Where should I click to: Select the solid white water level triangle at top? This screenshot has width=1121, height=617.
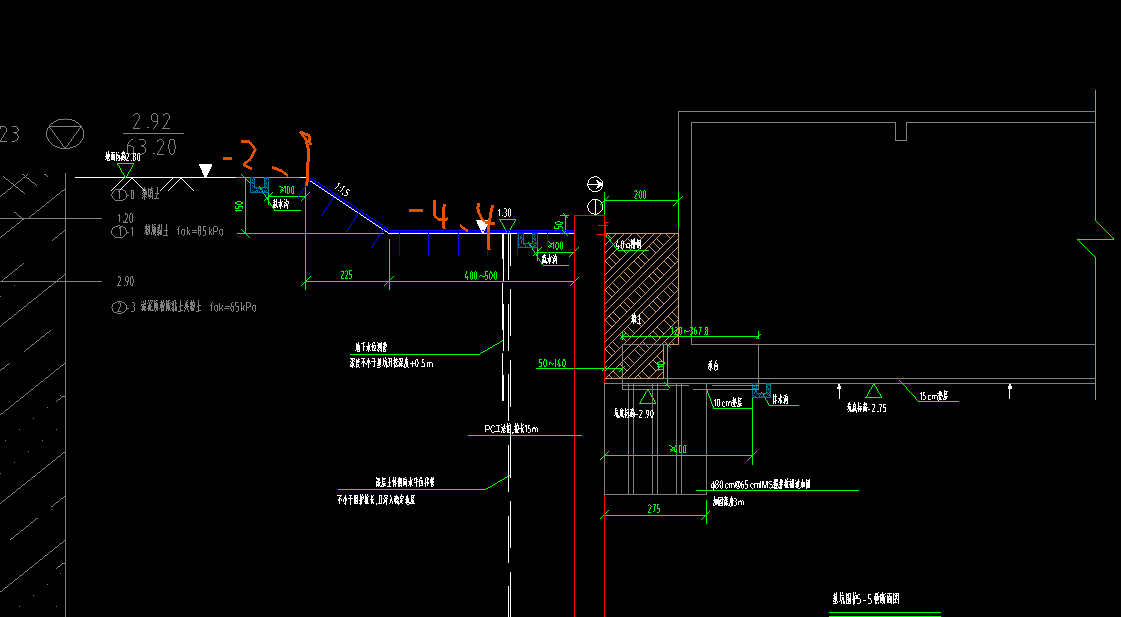[205, 170]
